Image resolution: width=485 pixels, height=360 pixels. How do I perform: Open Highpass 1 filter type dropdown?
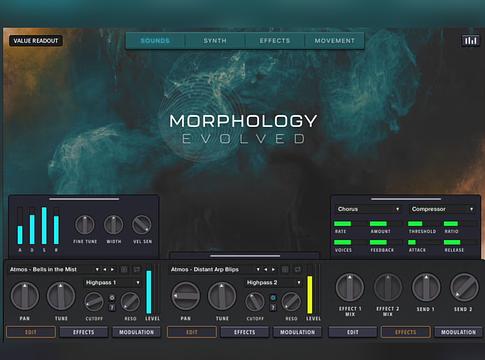tap(112, 283)
